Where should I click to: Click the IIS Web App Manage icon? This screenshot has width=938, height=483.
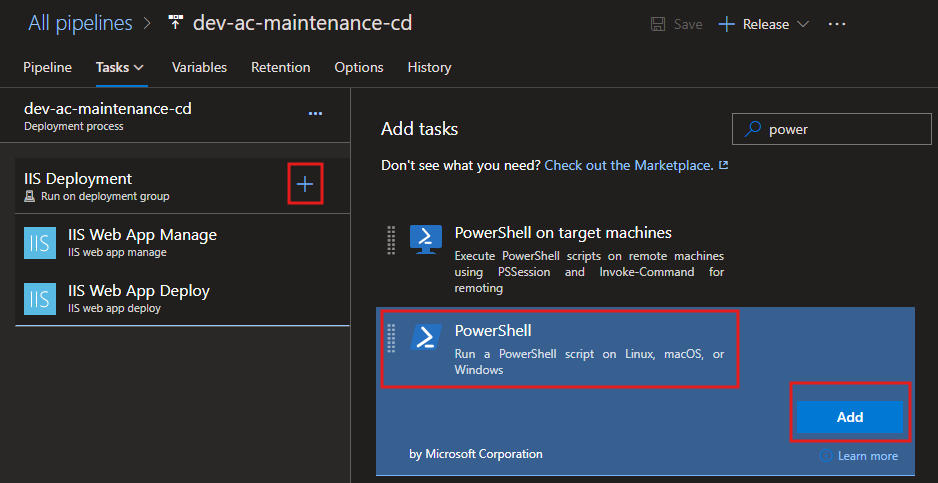(40, 243)
